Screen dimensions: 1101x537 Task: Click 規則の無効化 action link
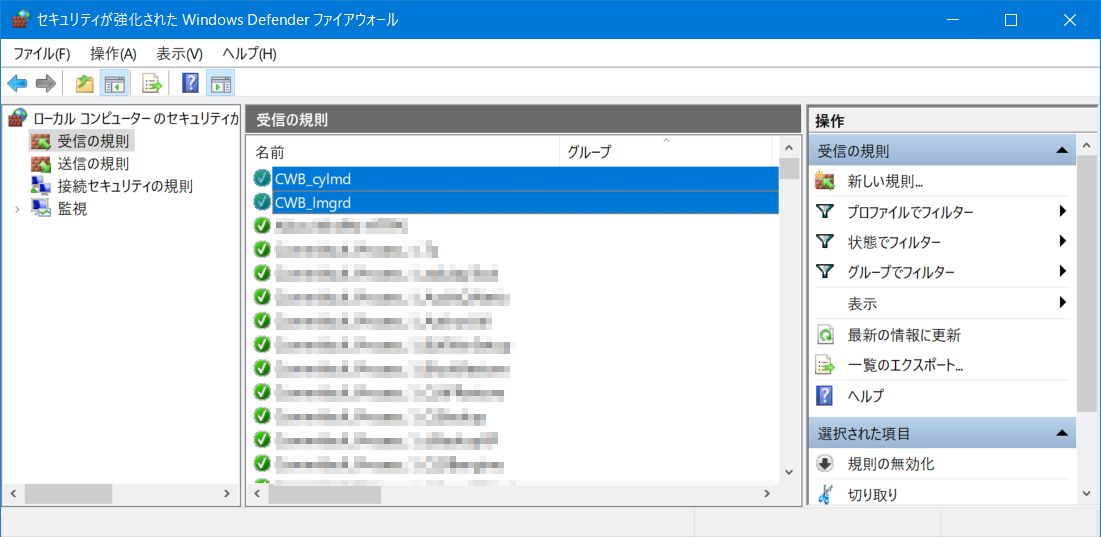click(890, 464)
